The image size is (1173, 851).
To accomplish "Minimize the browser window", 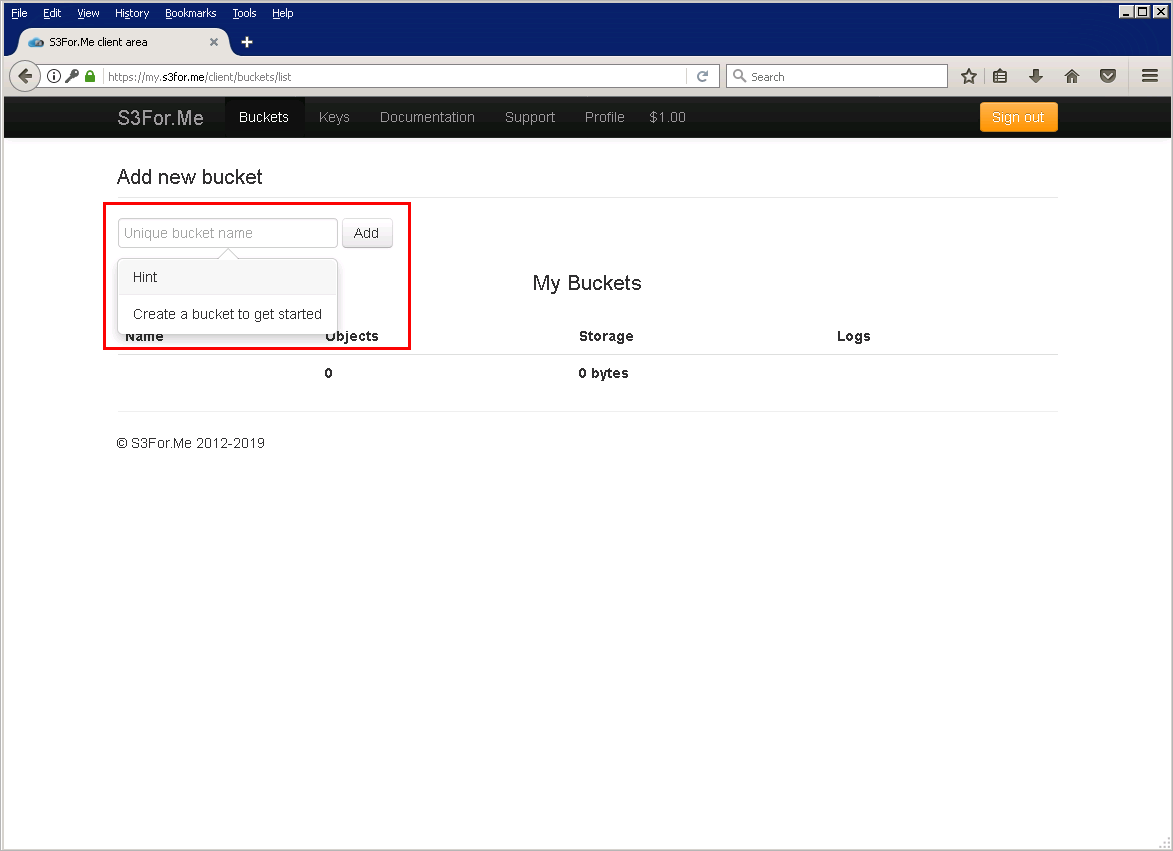I will (x=1126, y=12).
